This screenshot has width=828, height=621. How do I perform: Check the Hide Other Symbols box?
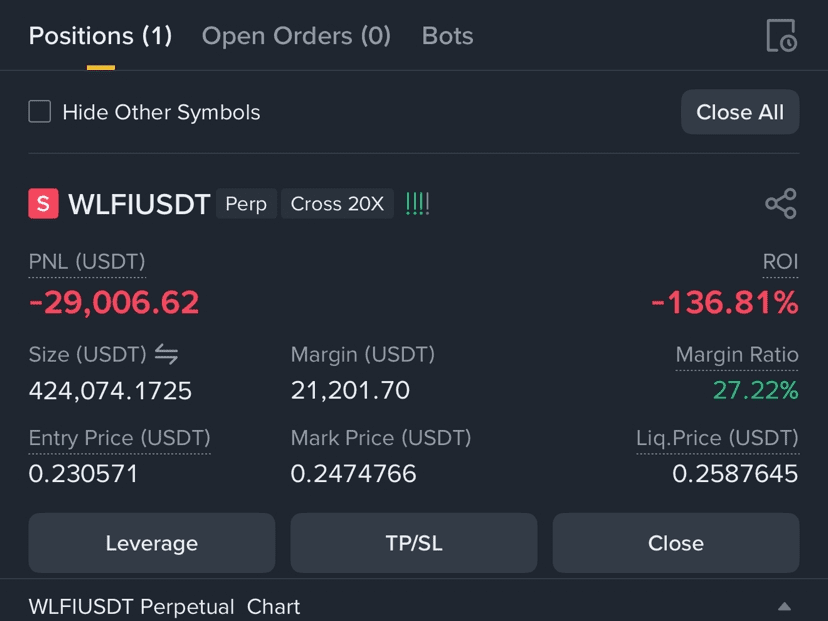coord(40,111)
